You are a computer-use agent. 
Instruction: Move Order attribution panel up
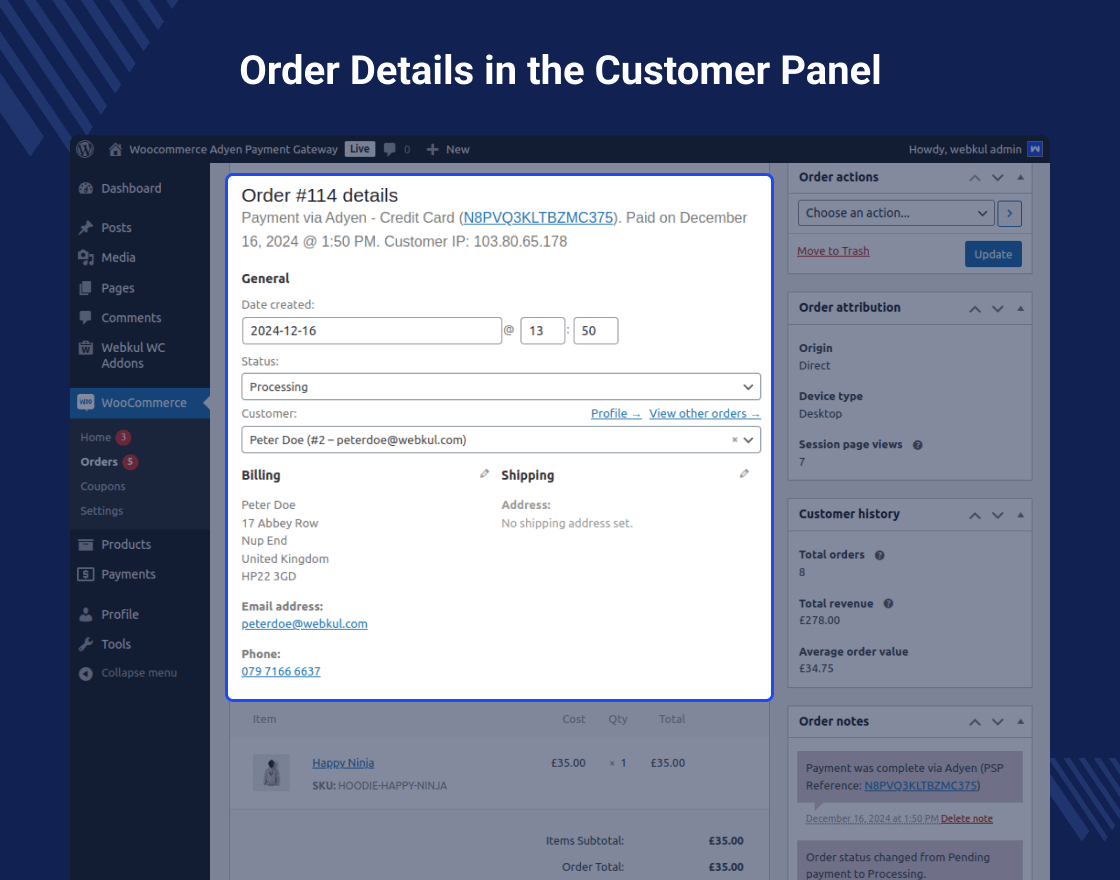coord(975,309)
